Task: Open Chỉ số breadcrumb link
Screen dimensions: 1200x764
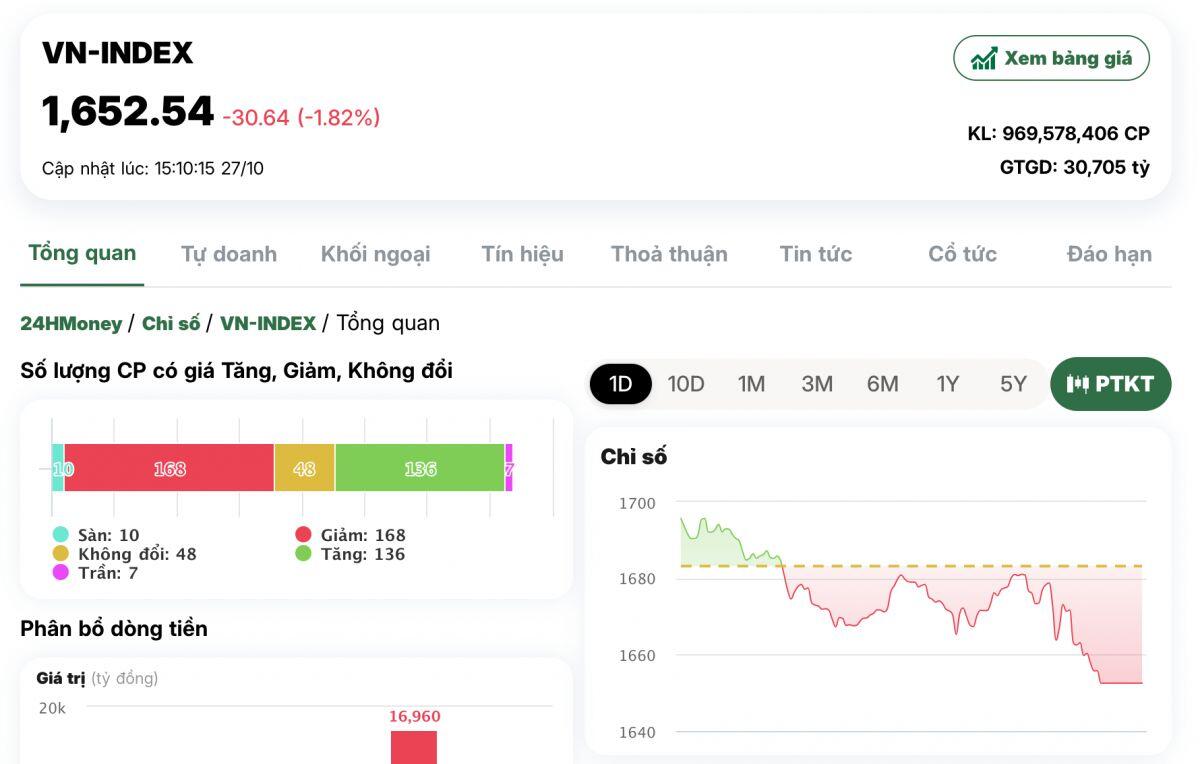Action: tap(171, 323)
